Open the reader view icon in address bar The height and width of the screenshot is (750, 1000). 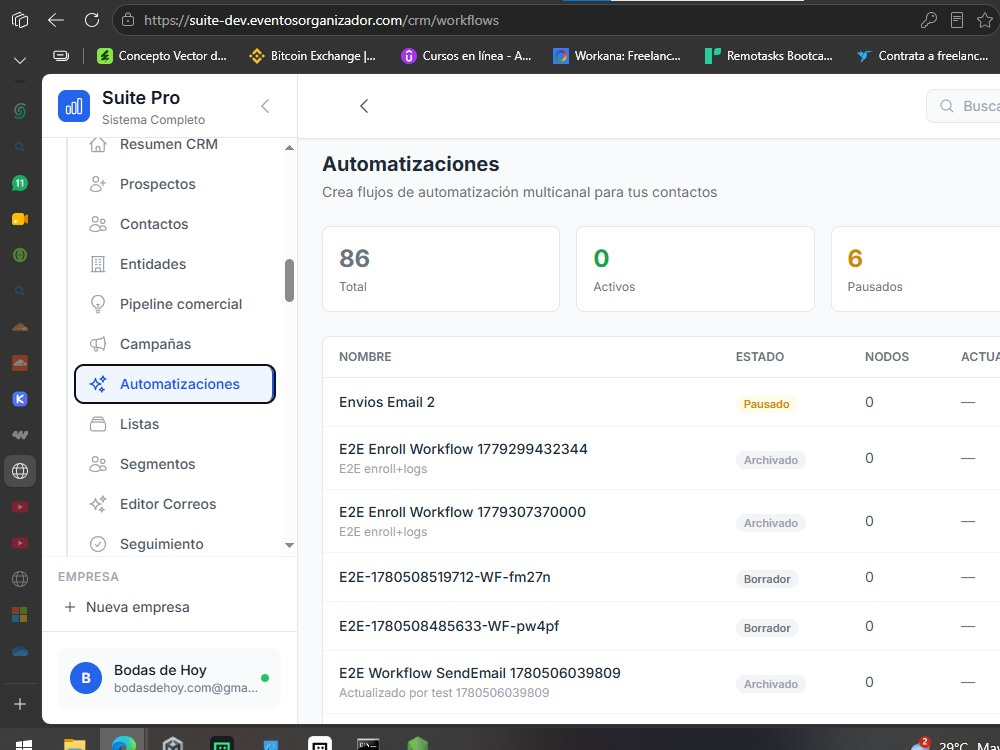click(957, 20)
